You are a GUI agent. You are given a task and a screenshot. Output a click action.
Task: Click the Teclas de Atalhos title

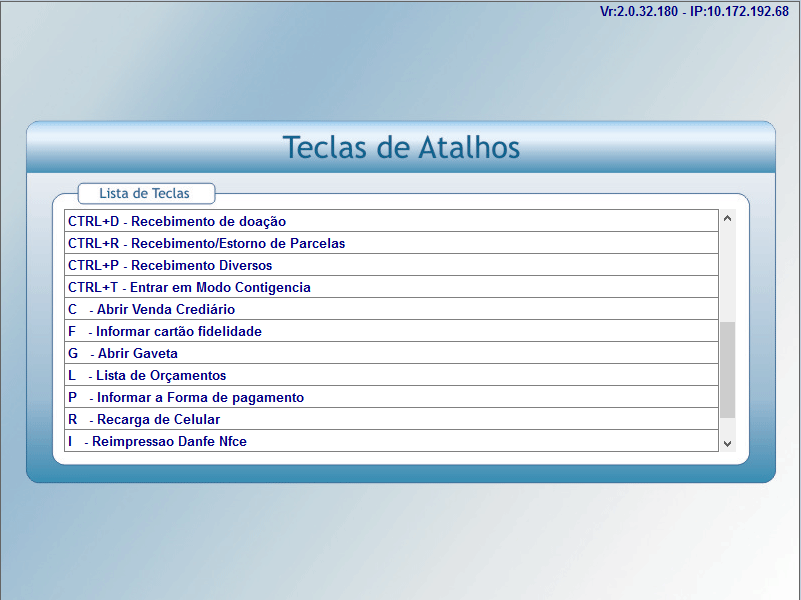click(401, 148)
